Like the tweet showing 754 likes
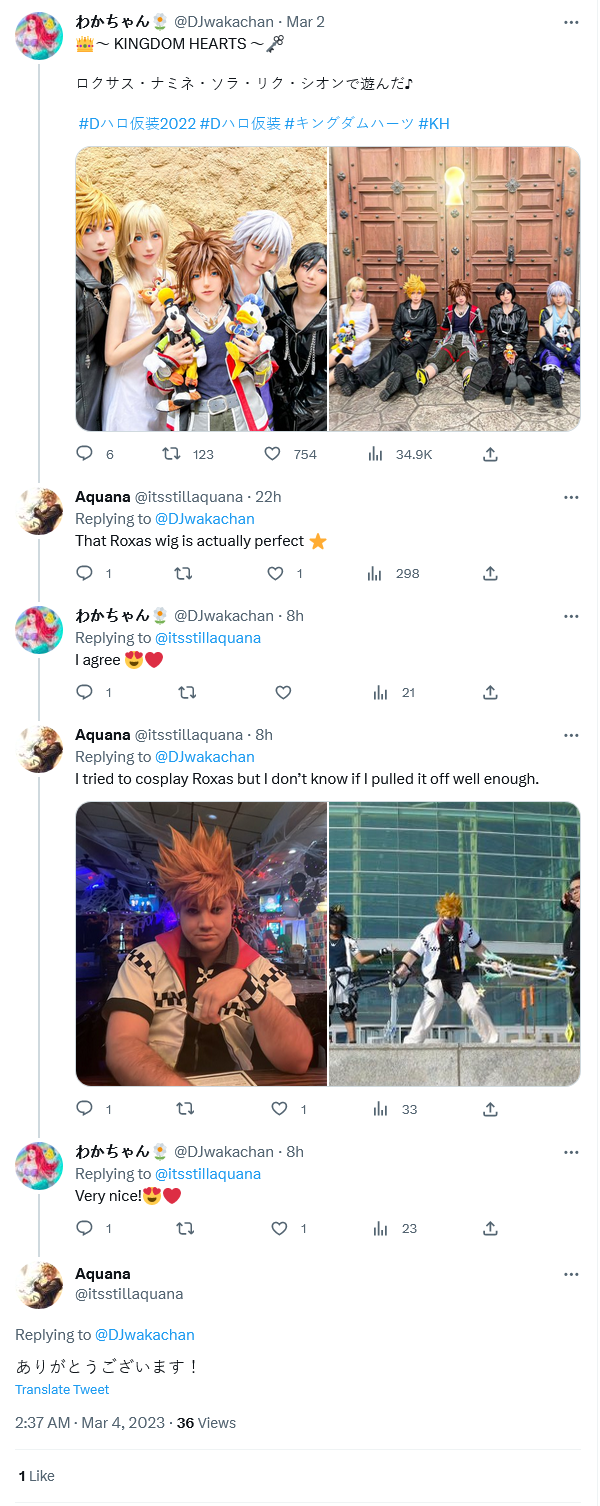 pyautogui.click(x=272, y=454)
